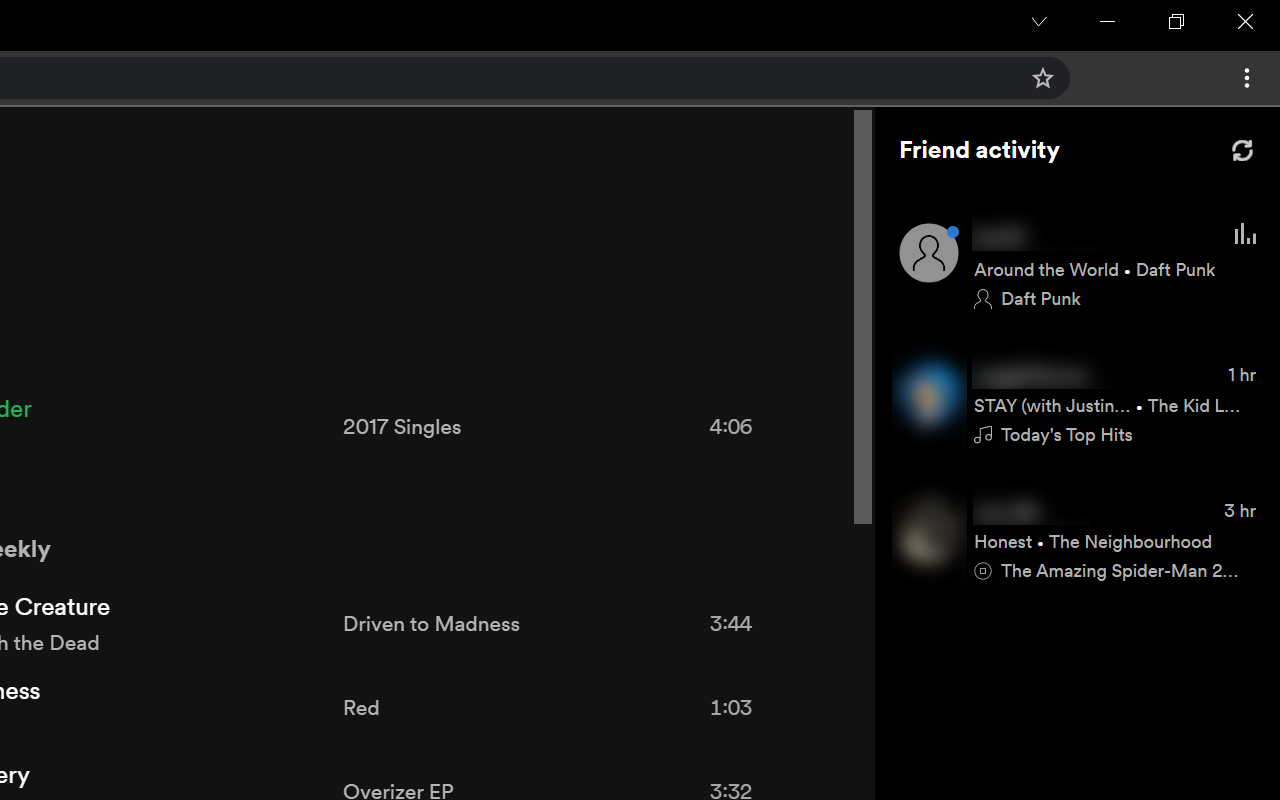Play Honest by The Neighbourhood
Image resolution: width=1280 pixels, height=800 pixels.
[1002, 541]
